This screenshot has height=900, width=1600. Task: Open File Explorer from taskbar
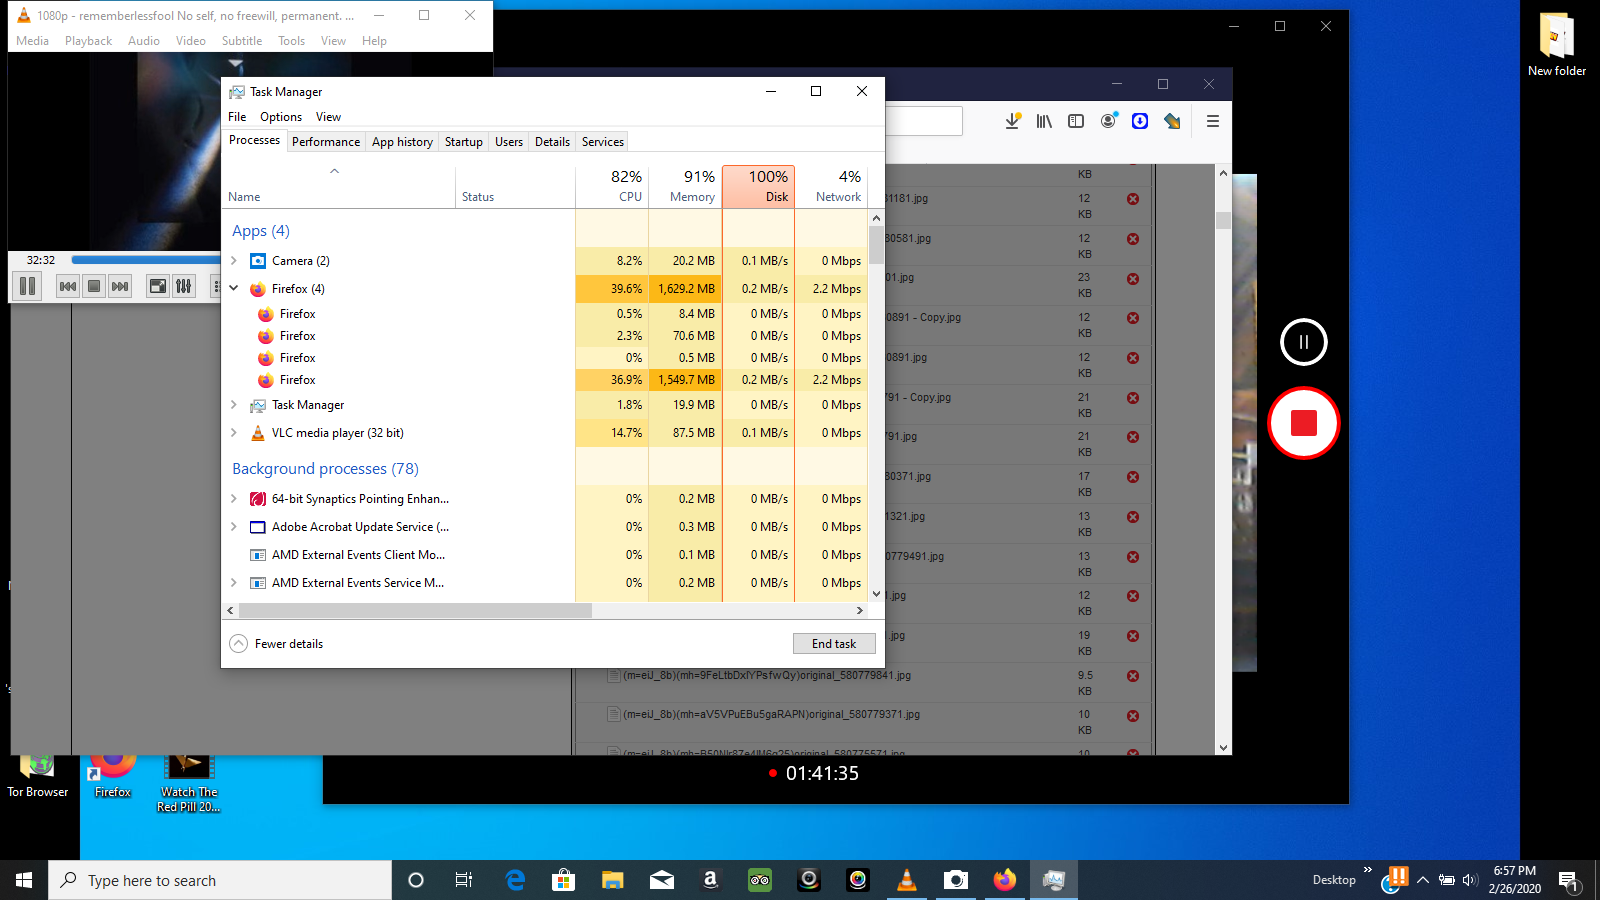613,880
